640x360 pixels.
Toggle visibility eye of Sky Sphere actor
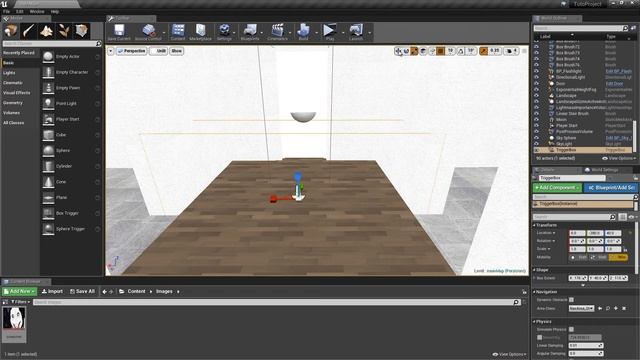coord(536,138)
